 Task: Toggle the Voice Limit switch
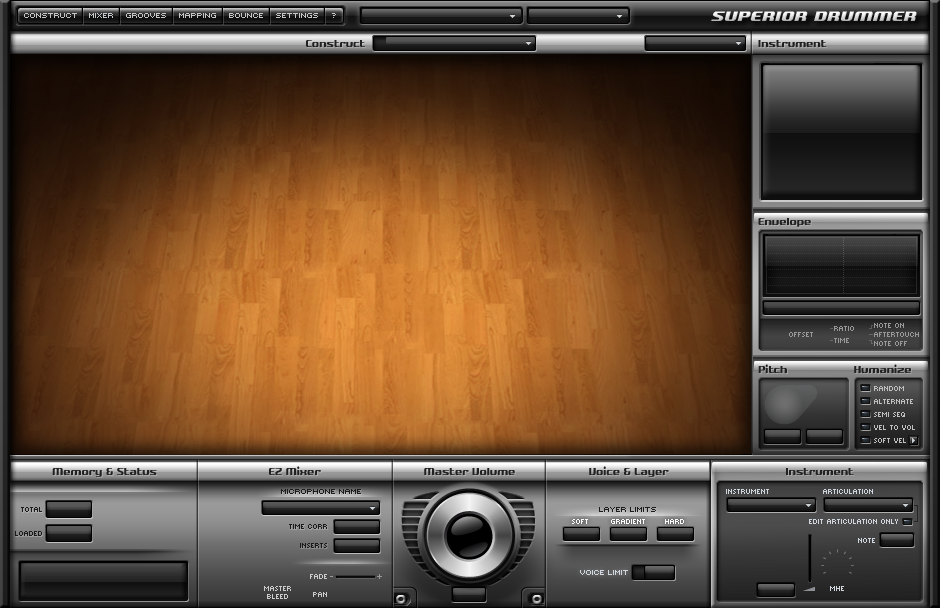(654, 572)
